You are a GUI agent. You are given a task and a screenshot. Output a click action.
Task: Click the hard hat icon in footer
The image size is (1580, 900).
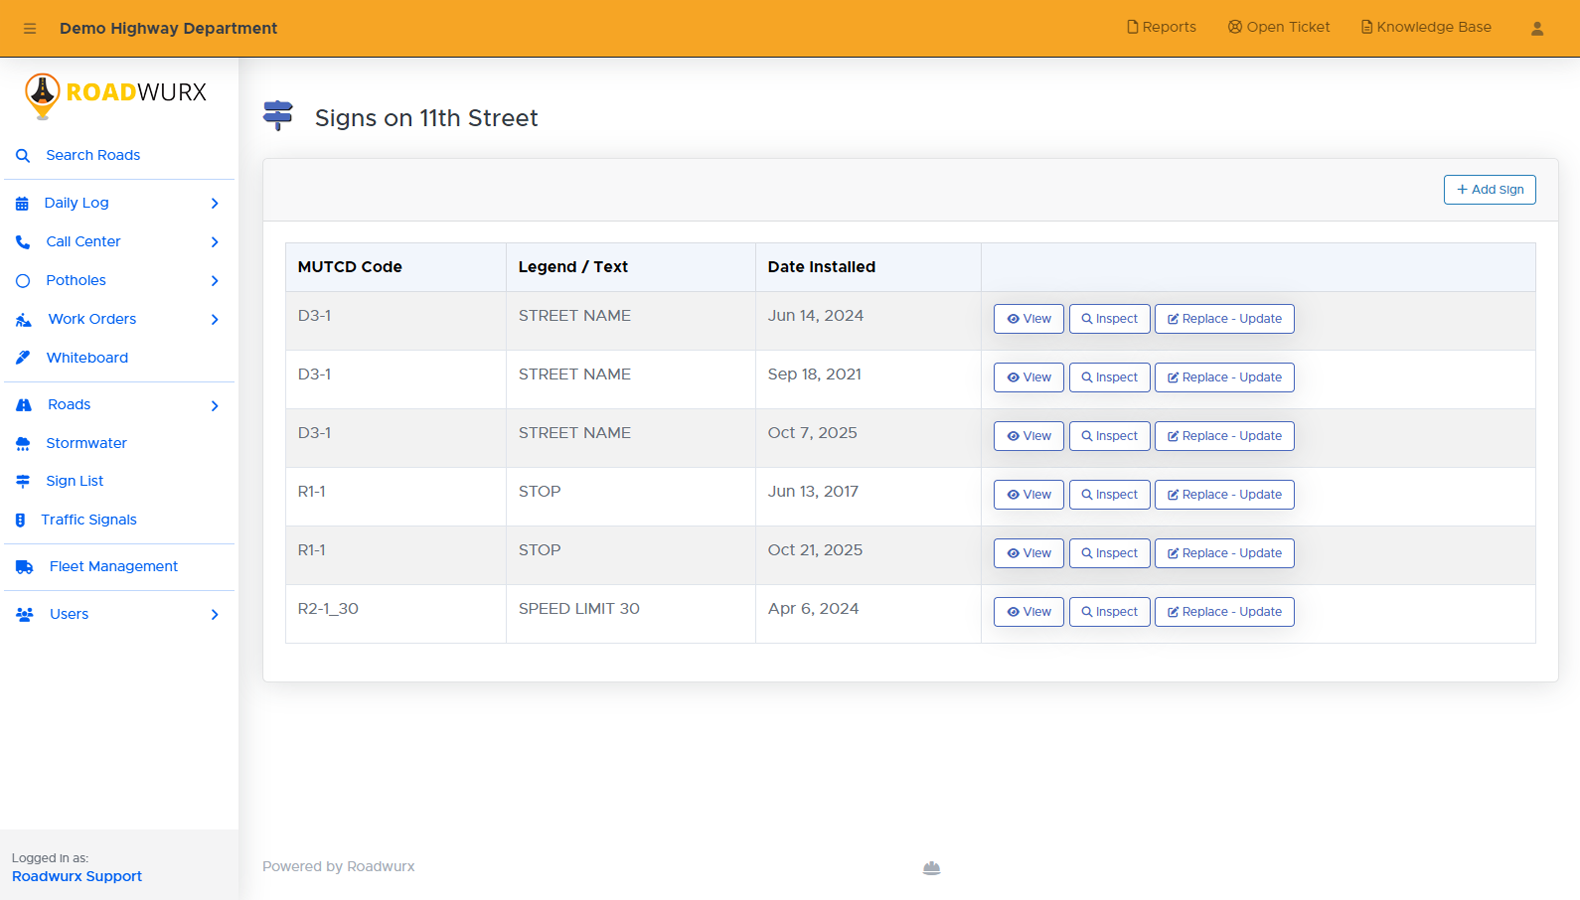coord(931,868)
